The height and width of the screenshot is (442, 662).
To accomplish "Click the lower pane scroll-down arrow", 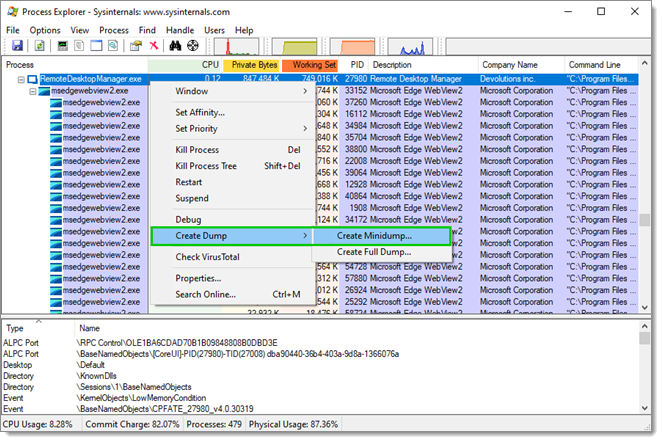I will pos(644,408).
